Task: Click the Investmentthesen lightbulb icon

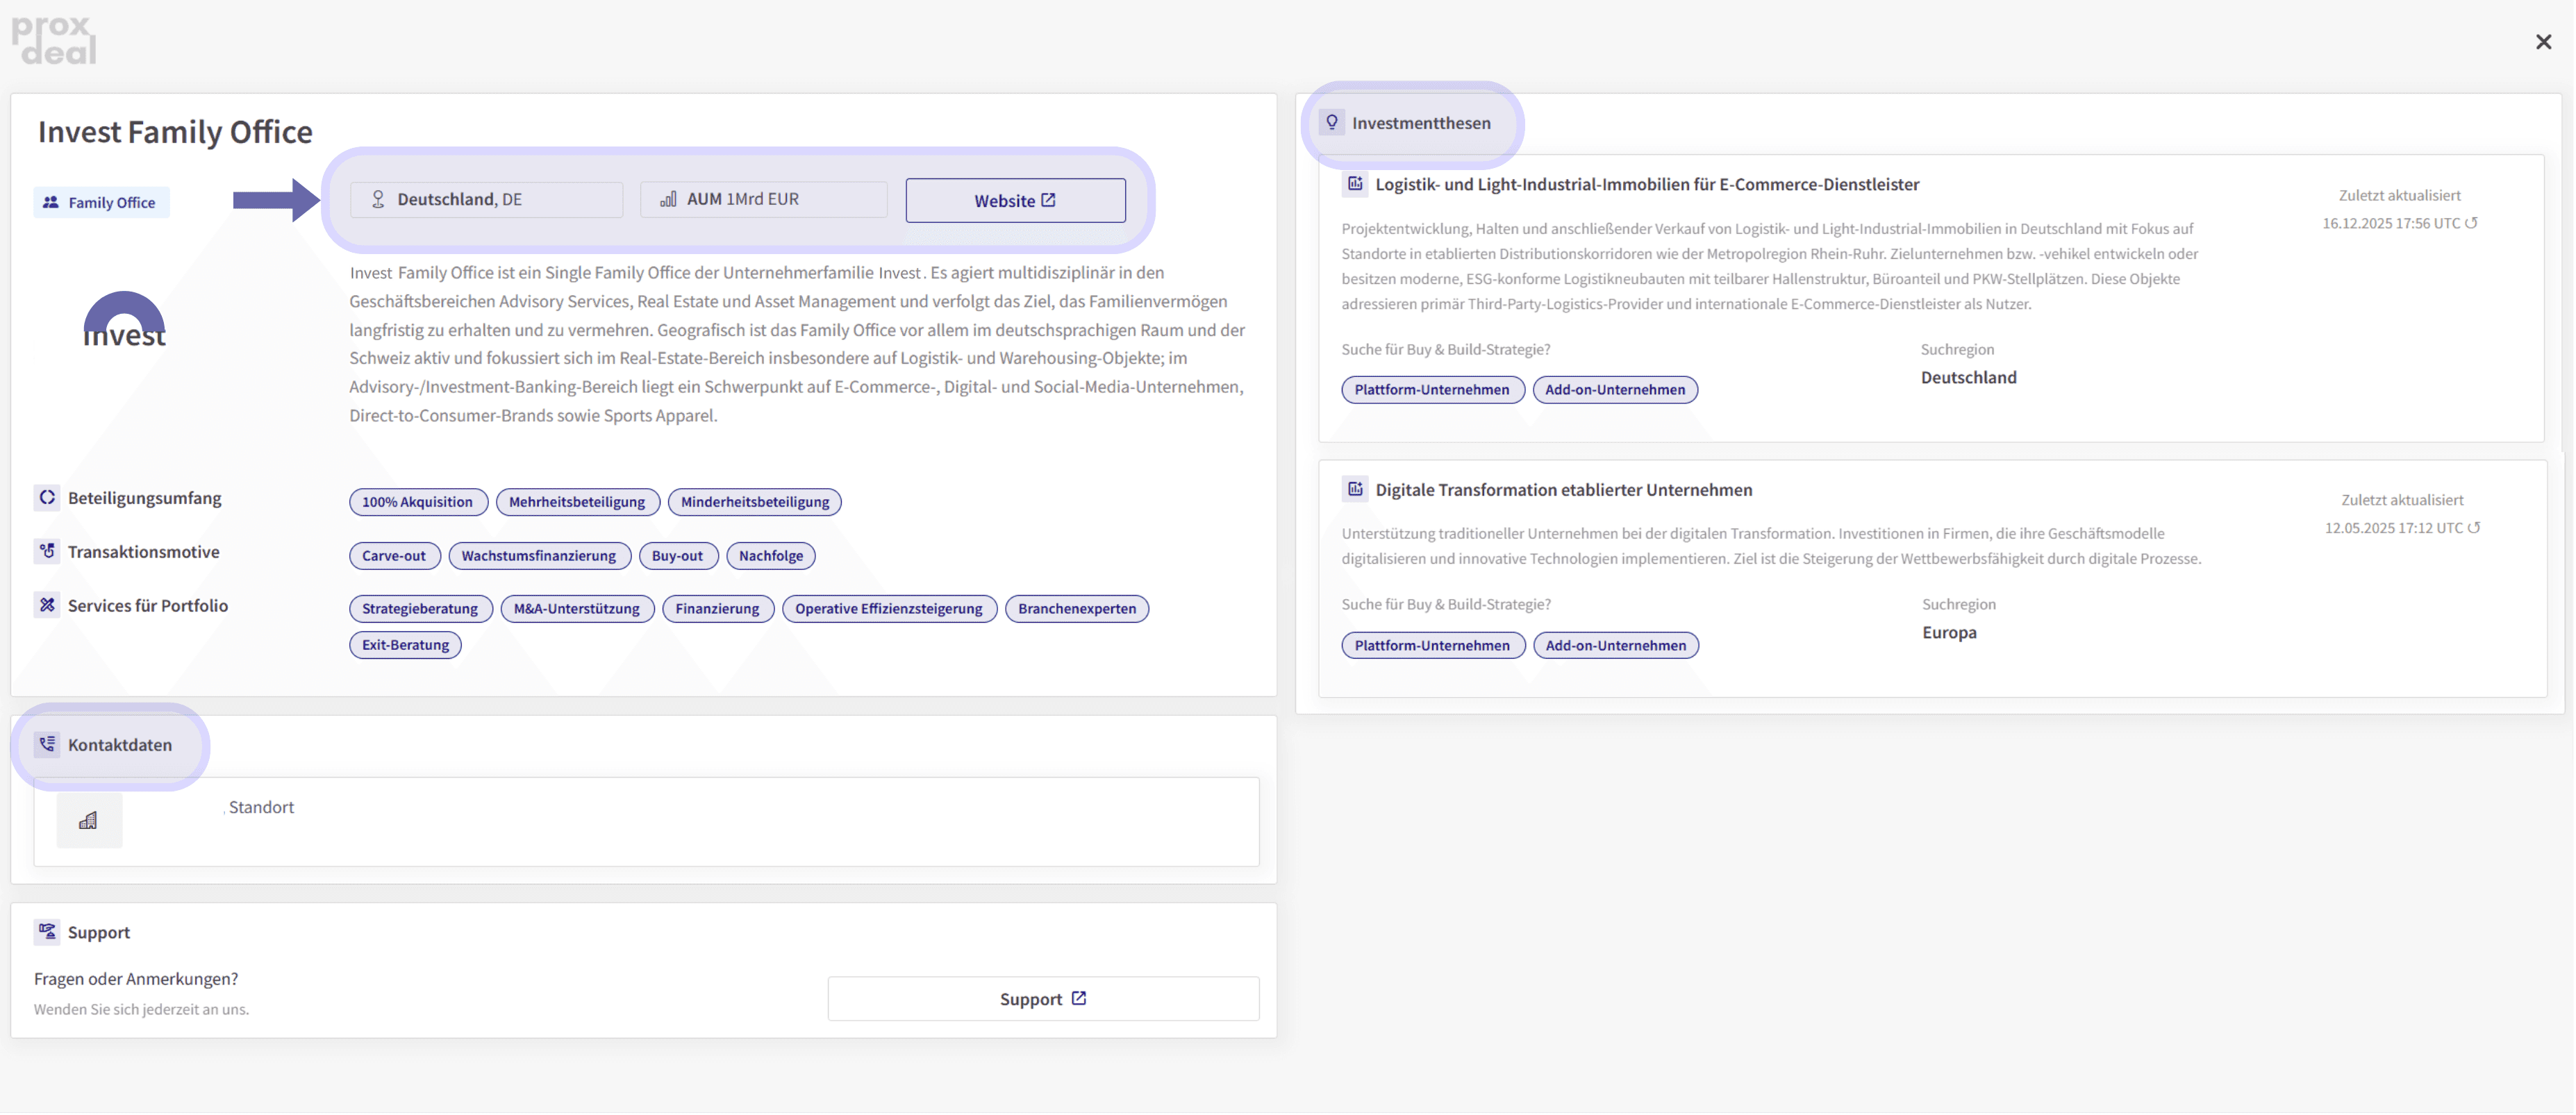Action: [x=1331, y=122]
